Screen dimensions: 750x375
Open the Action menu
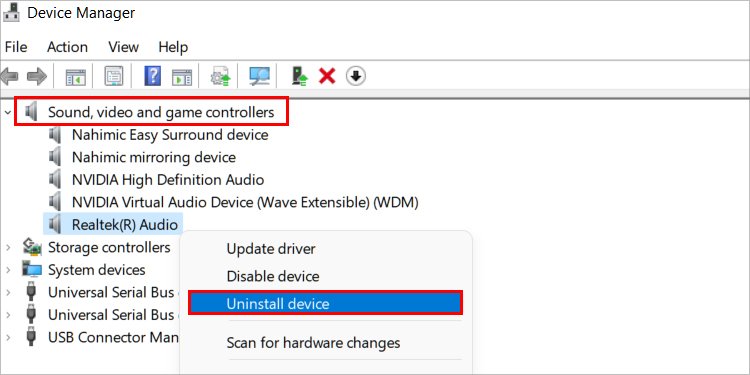coord(67,47)
